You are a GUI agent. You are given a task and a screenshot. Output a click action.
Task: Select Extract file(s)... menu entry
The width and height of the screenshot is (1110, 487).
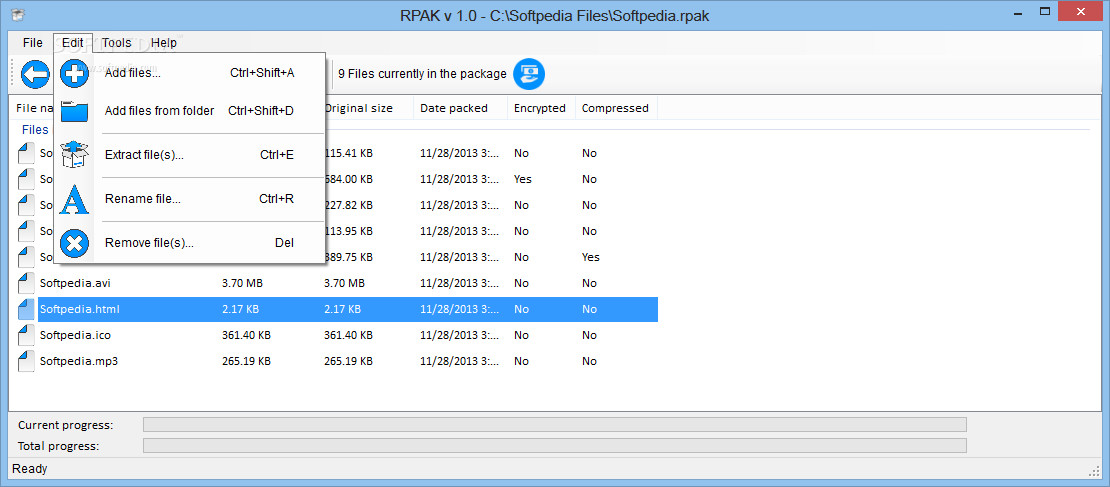[x=189, y=155]
